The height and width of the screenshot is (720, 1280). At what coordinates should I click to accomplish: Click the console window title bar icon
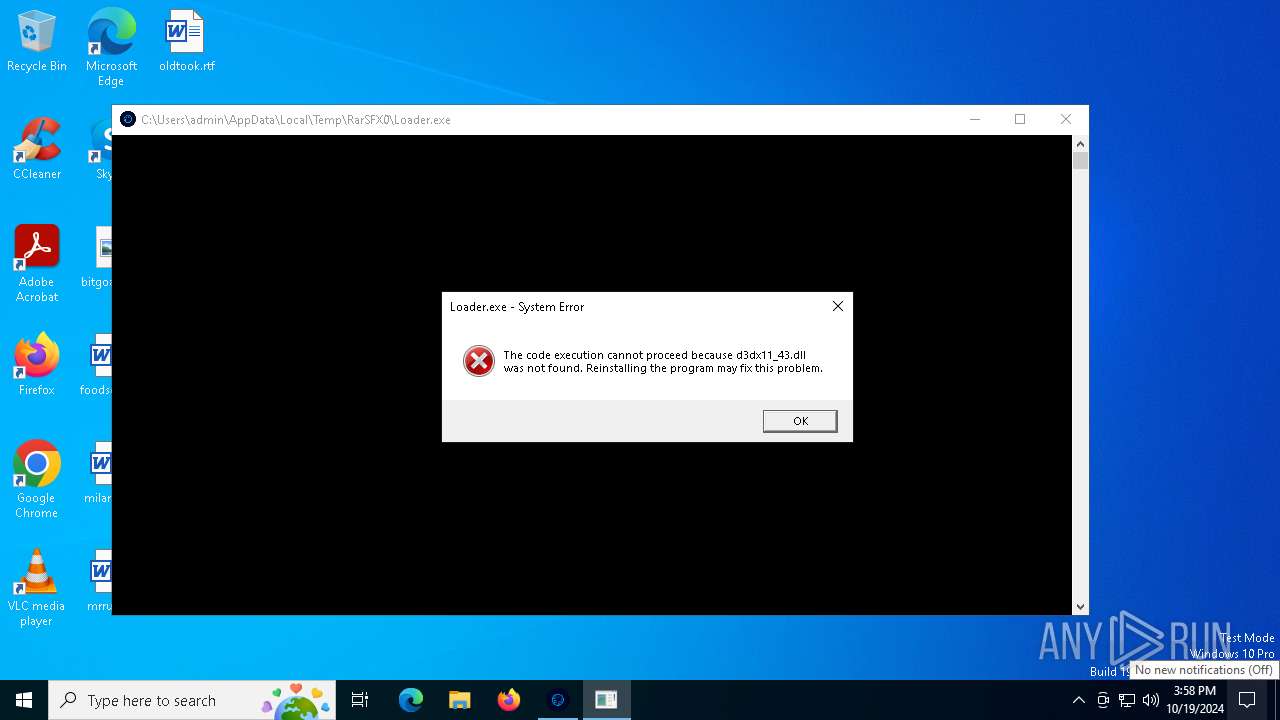(x=128, y=119)
